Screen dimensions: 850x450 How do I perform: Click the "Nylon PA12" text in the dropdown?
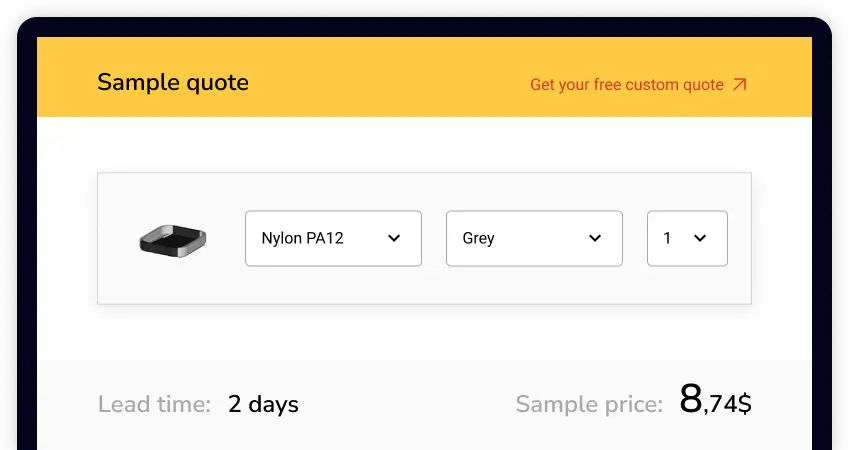point(302,238)
